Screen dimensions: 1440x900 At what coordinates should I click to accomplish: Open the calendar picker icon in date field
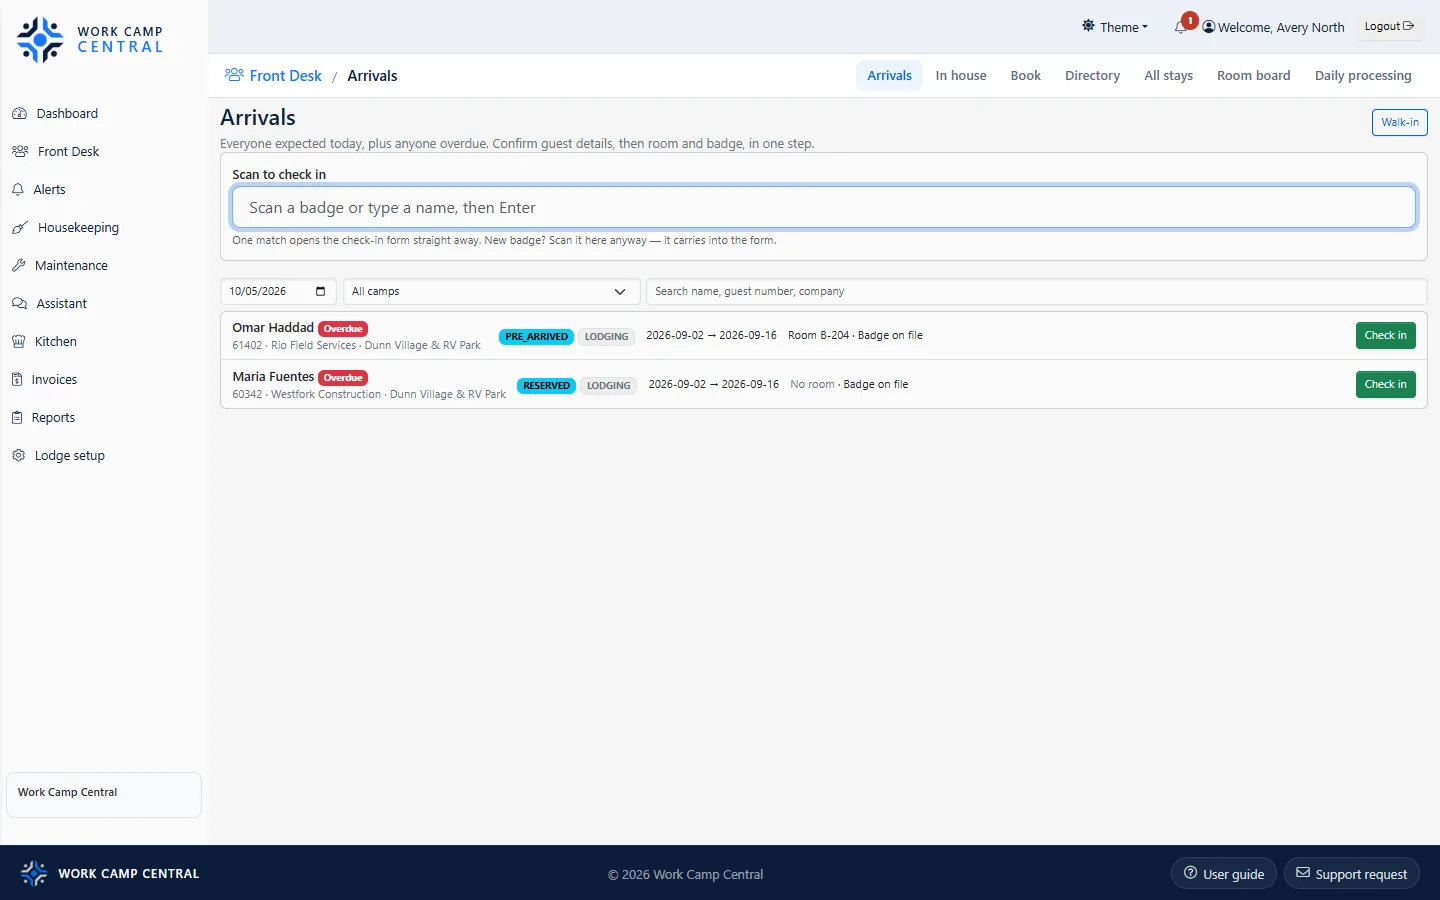pos(320,291)
